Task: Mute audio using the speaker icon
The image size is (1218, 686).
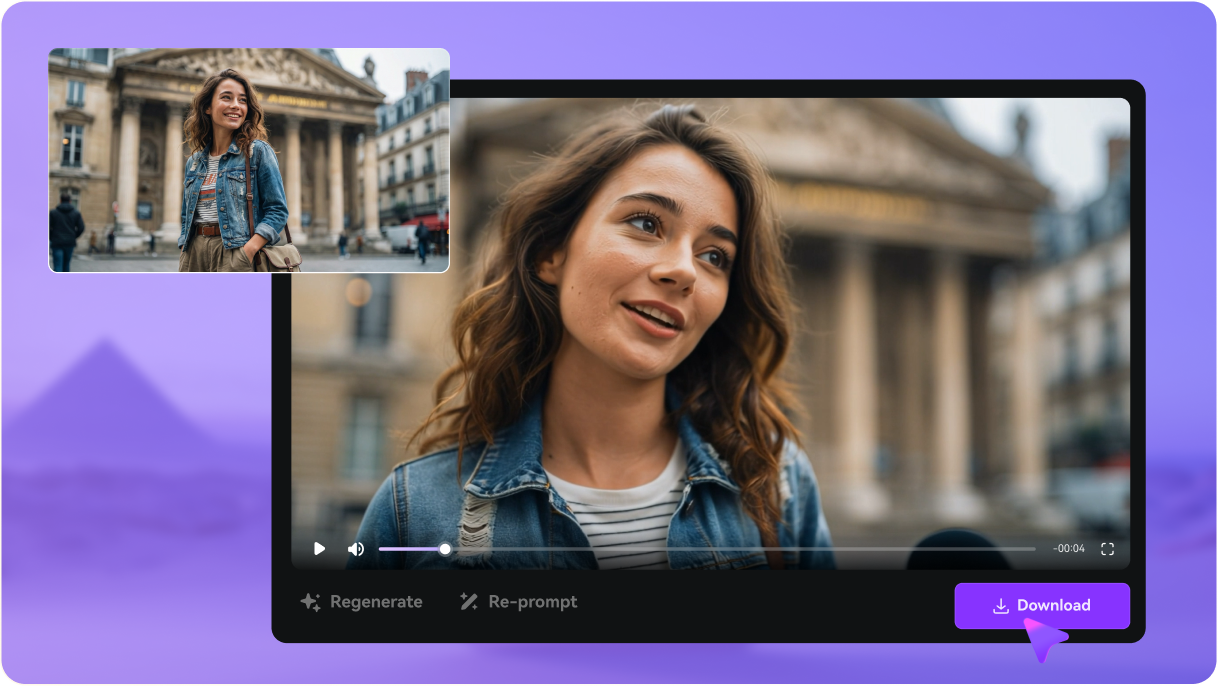Action: point(356,548)
